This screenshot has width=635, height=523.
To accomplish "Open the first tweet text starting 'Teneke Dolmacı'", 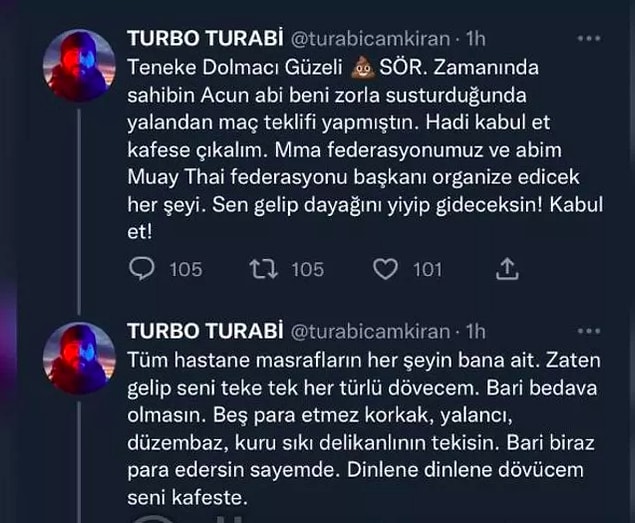I will click(364, 149).
